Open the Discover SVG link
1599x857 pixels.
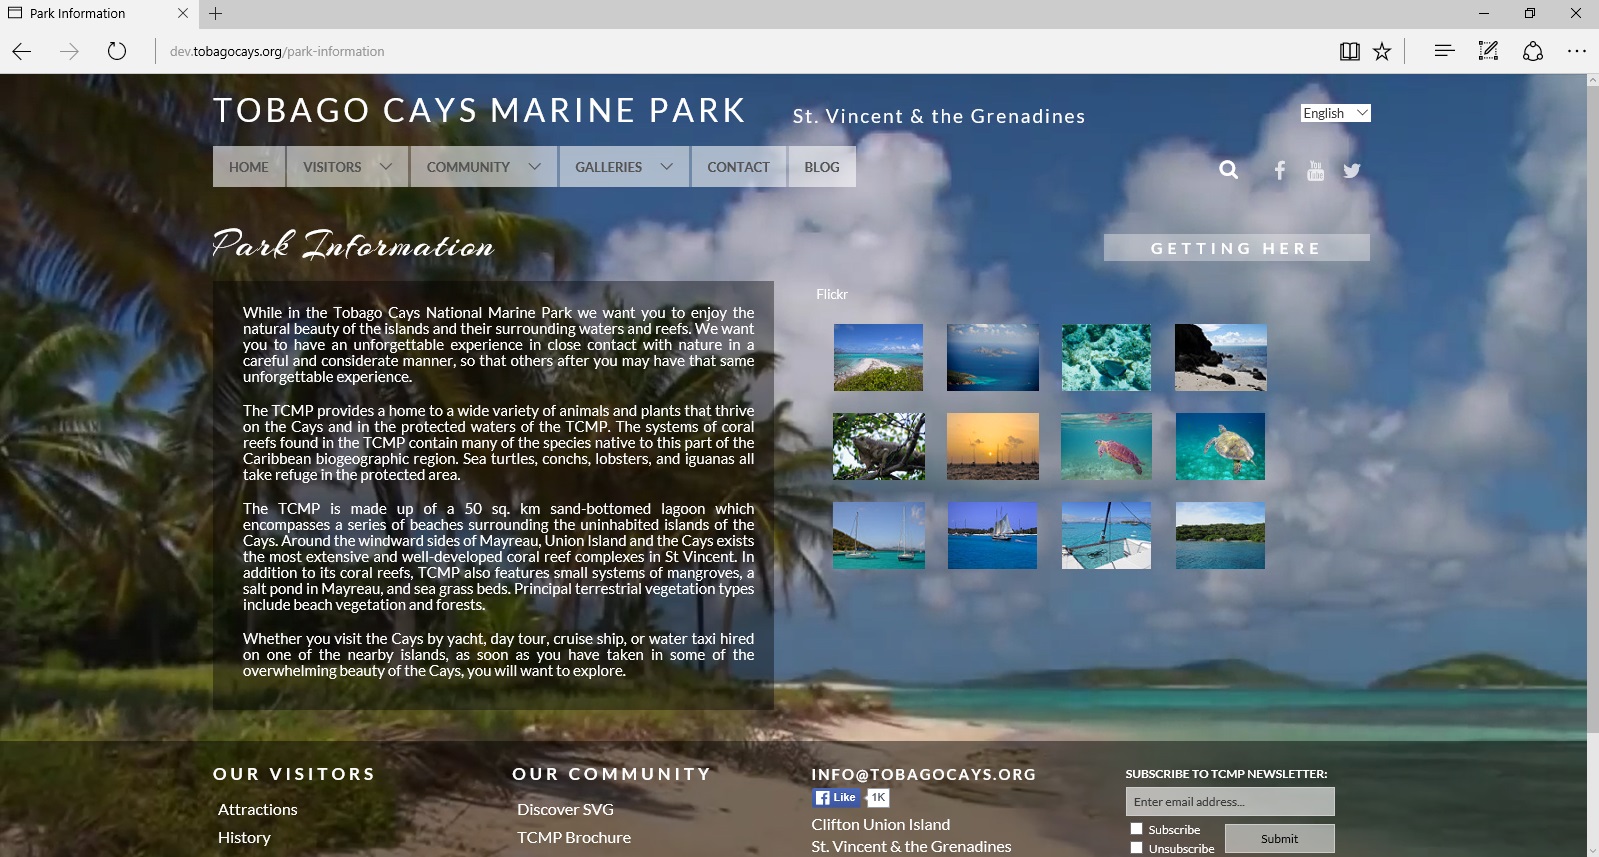point(565,810)
